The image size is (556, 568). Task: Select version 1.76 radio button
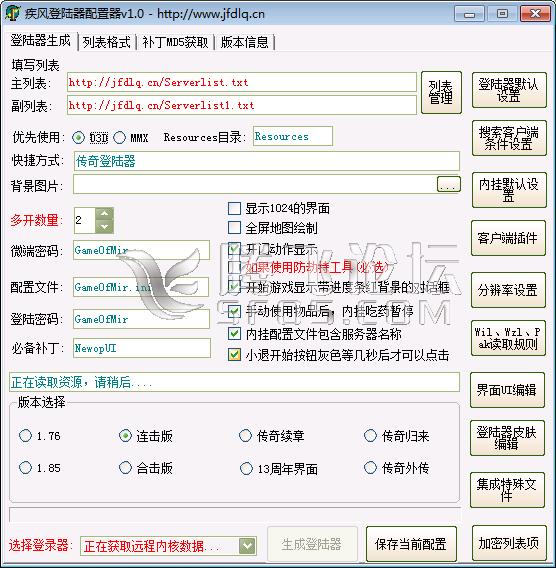pos(25,436)
